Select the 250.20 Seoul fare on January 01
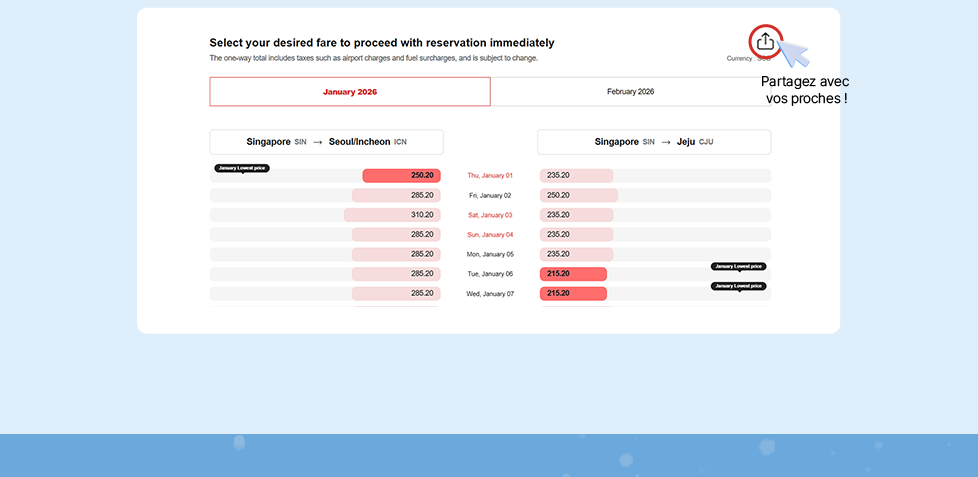Image resolution: width=978 pixels, height=477 pixels. coord(401,176)
